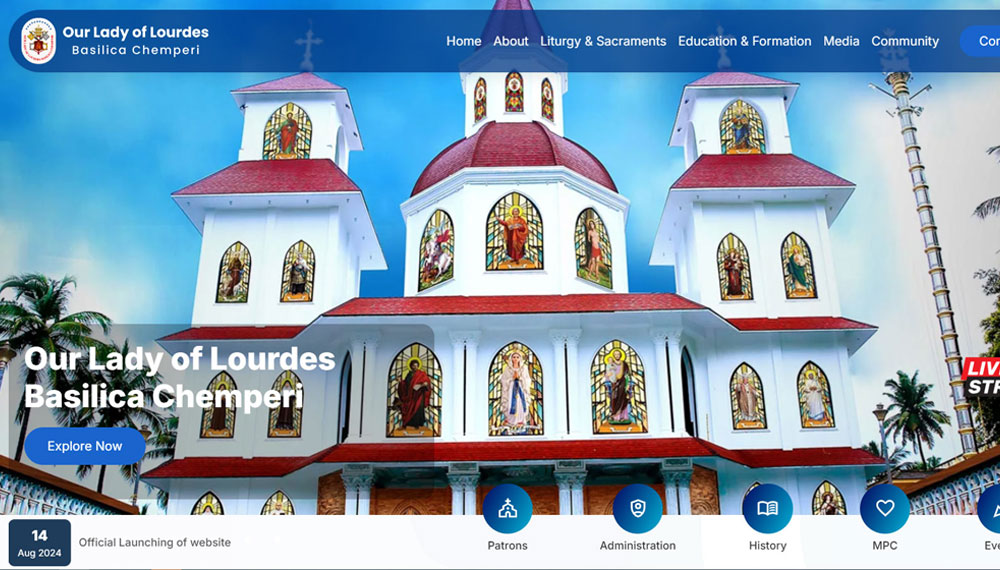
Task: Click the Patrons text label
Action: point(507,545)
